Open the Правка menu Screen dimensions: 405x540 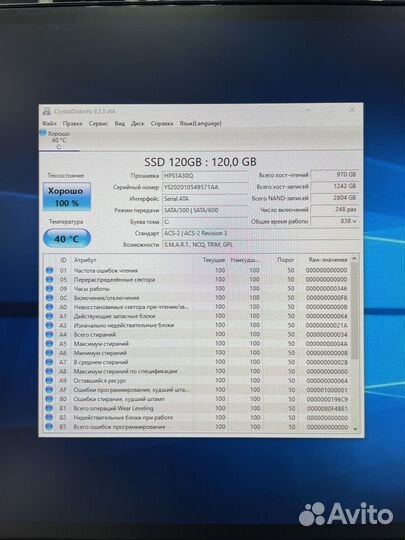(72, 123)
